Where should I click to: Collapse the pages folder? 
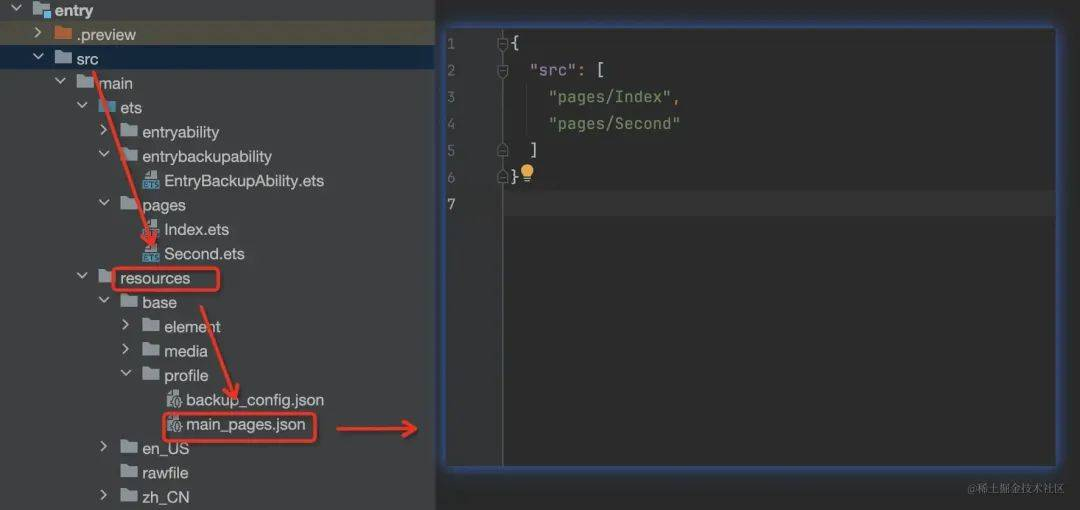(104, 204)
